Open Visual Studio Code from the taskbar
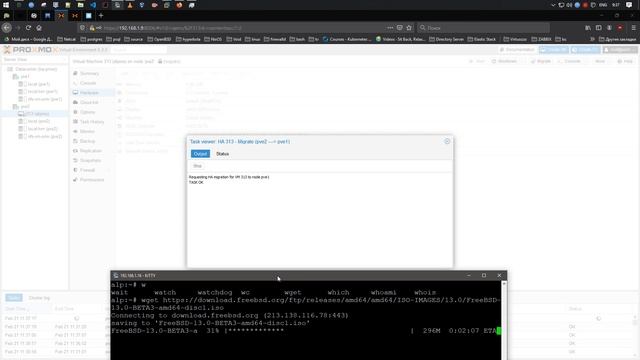640x360 pixels. [x=93, y=5]
